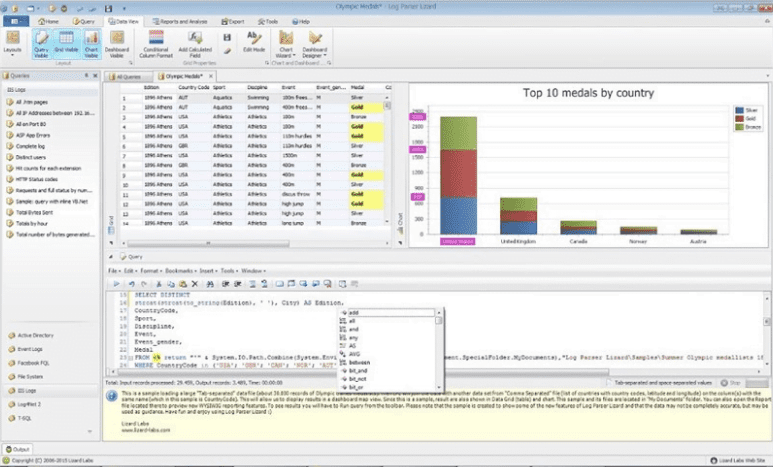The height and width of the screenshot is (467, 773).
Task: Open Conditional Column Format
Action: pyautogui.click(x=156, y=44)
